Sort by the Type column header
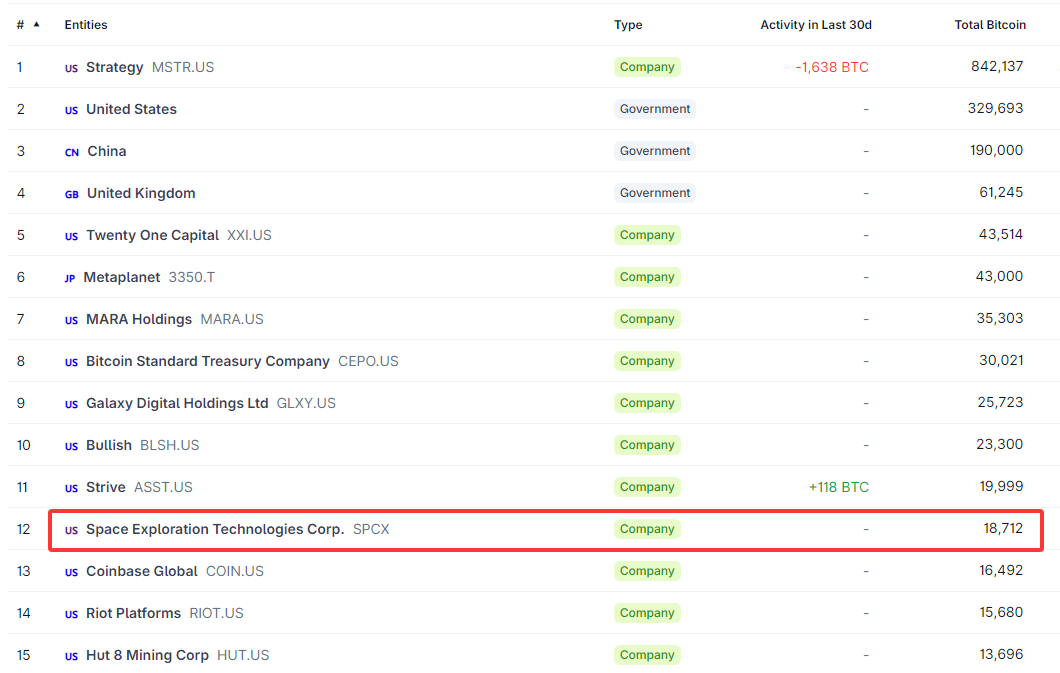The height and width of the screenshot is (673, 1060). coord(628,25)
